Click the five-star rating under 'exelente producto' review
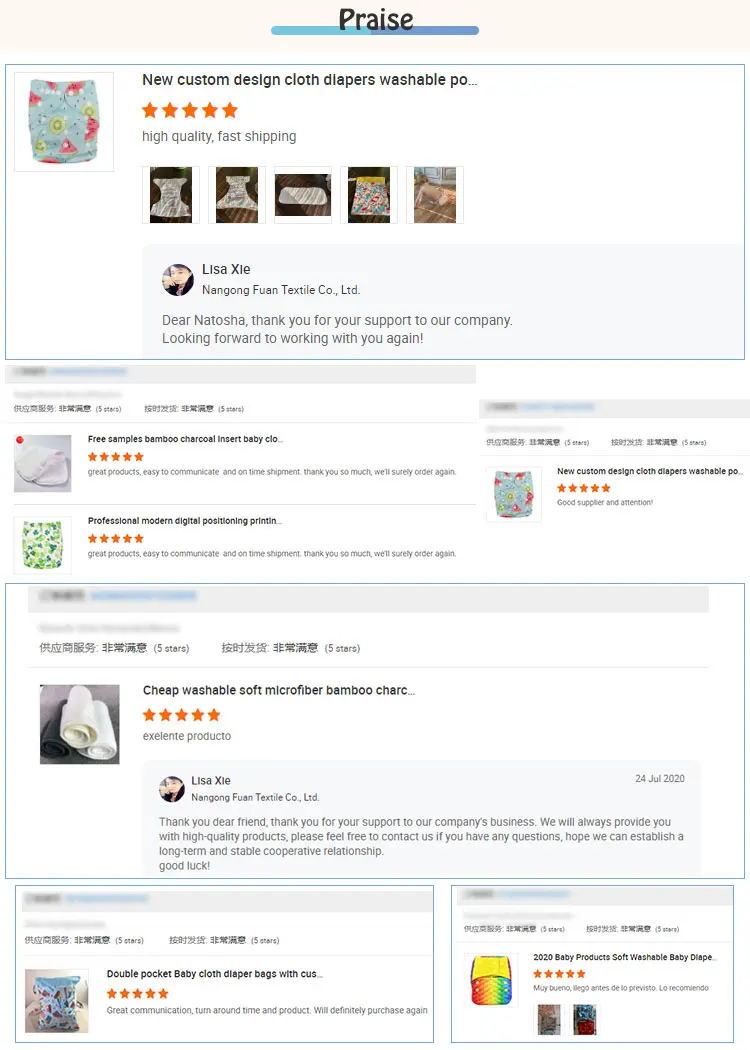This screenshot has height=1050, width=750. pos(181,715)
